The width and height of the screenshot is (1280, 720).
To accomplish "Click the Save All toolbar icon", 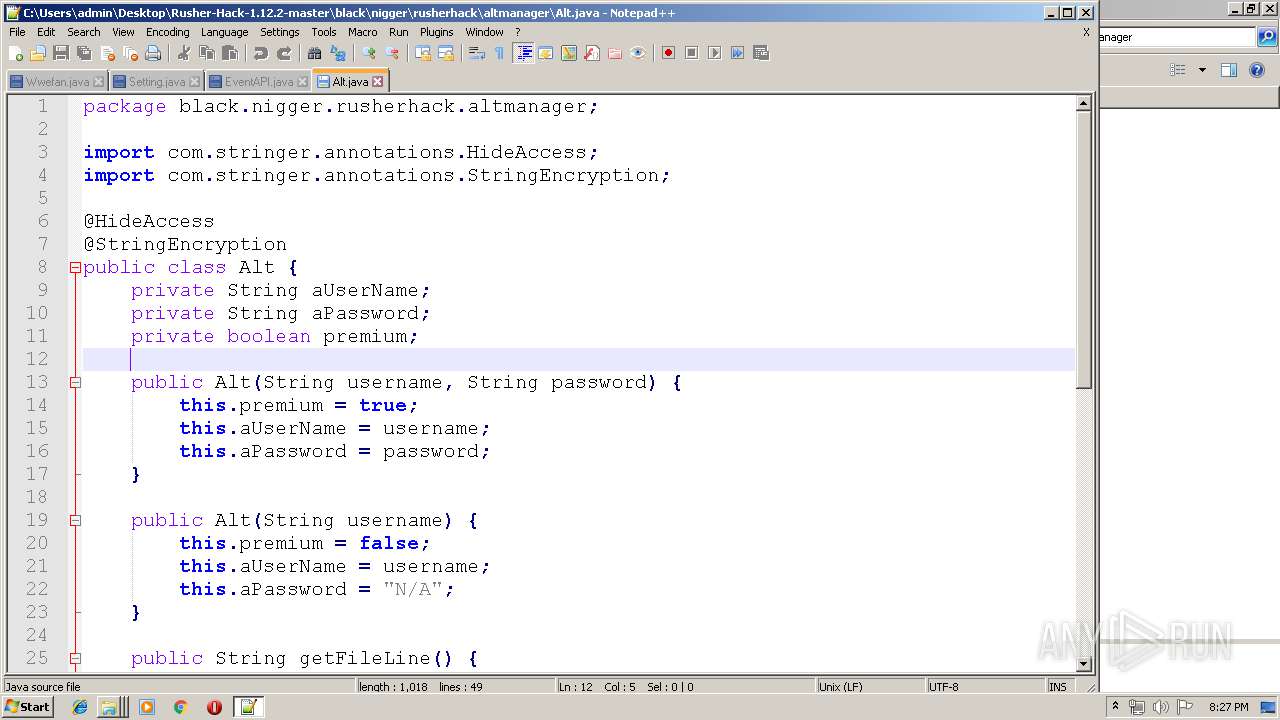I will coord(84,53).
